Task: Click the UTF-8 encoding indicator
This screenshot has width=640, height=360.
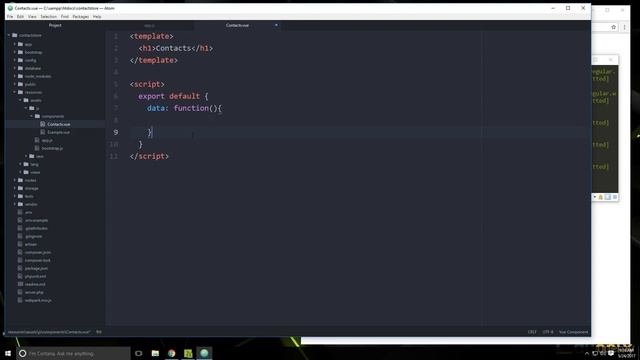Action: pos(548,332)
